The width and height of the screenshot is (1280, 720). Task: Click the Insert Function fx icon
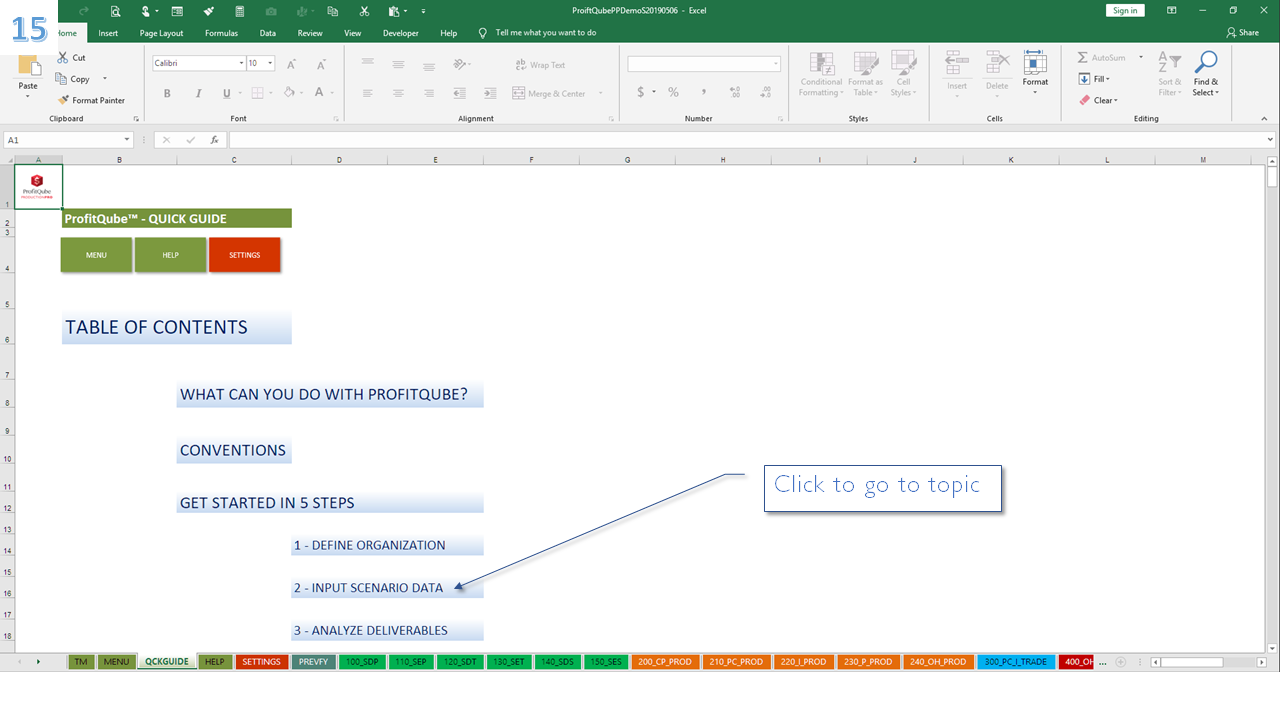214,140
